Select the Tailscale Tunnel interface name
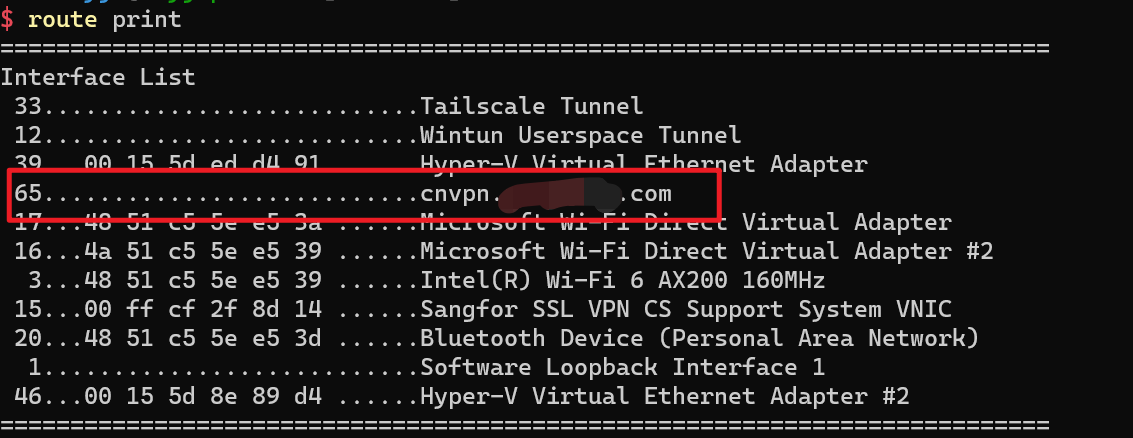The height and width of the screenshot is (438, 1133). 531,106
